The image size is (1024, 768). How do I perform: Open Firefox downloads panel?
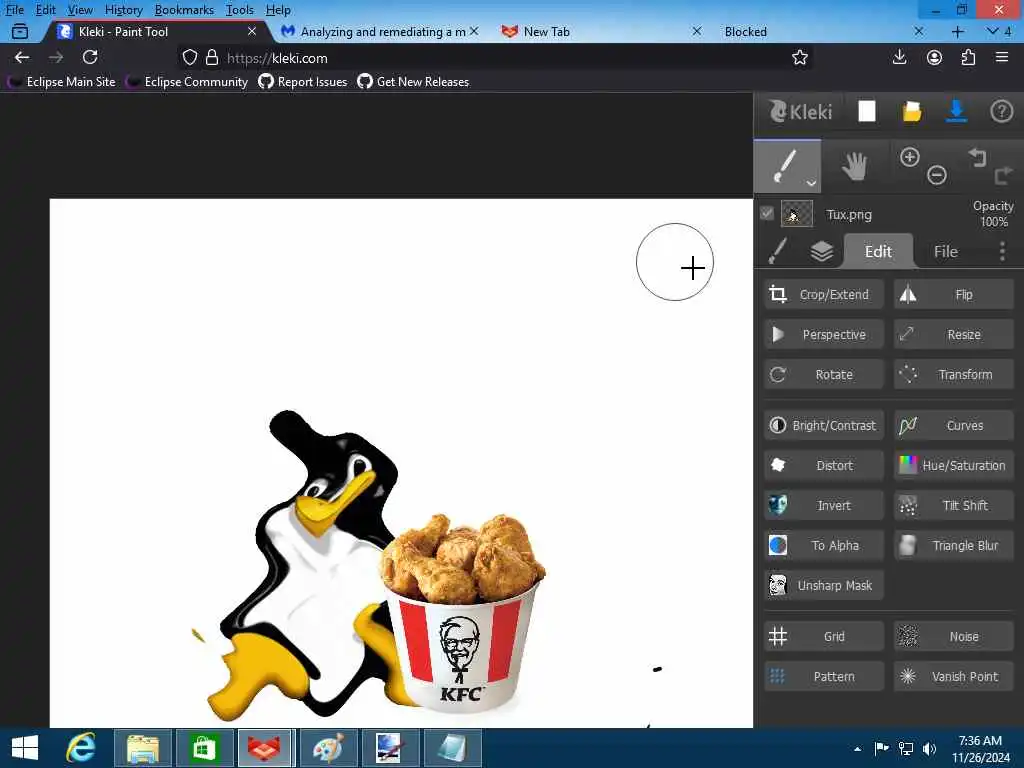[x=899, y=57]
